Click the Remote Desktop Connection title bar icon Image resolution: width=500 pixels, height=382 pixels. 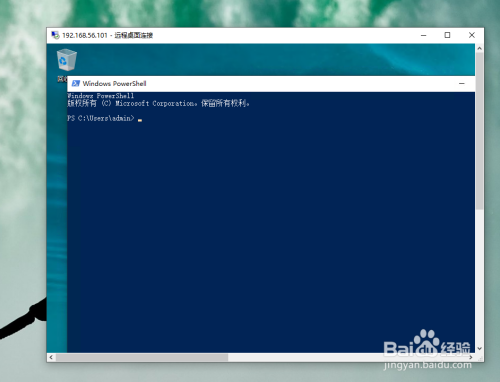click(55, 35)
